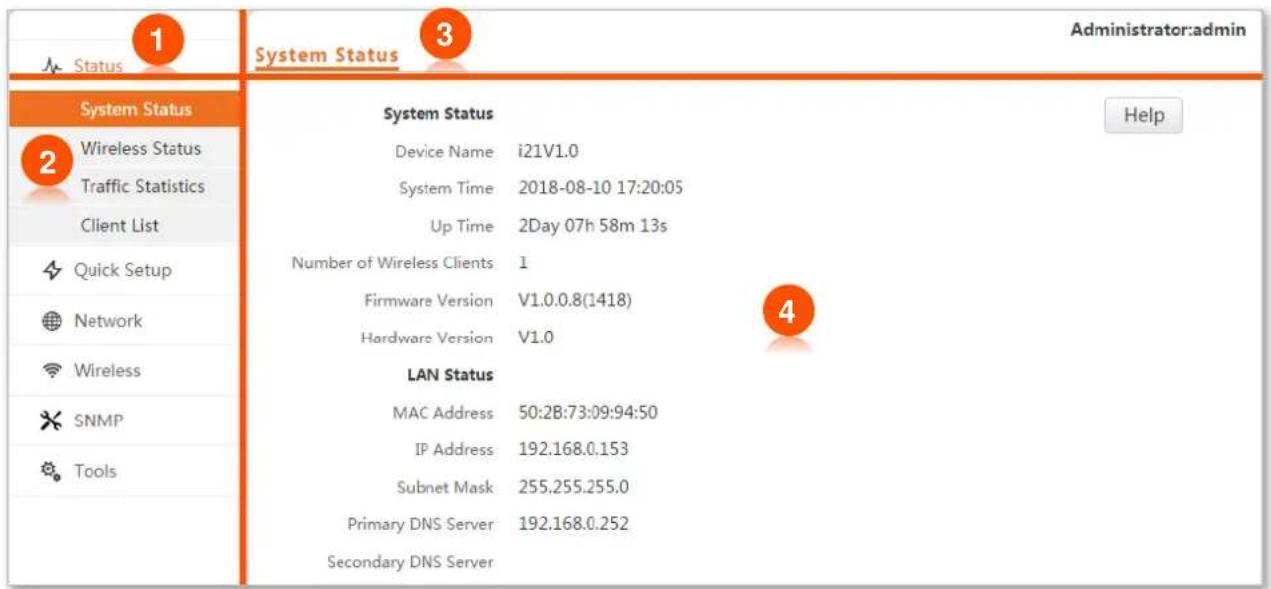This screenshot has height=589, width=1271.
Task: Click the Help button
Action: click(1143, 115)
